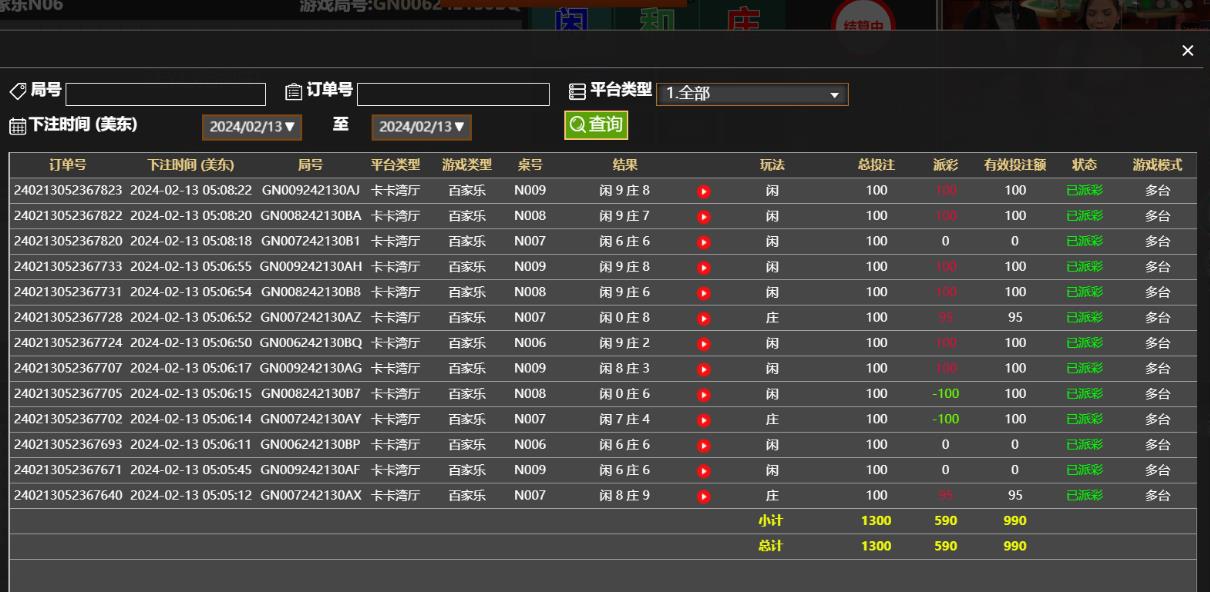Open the start date picker 2024/02/13

(x=252, y=127)
